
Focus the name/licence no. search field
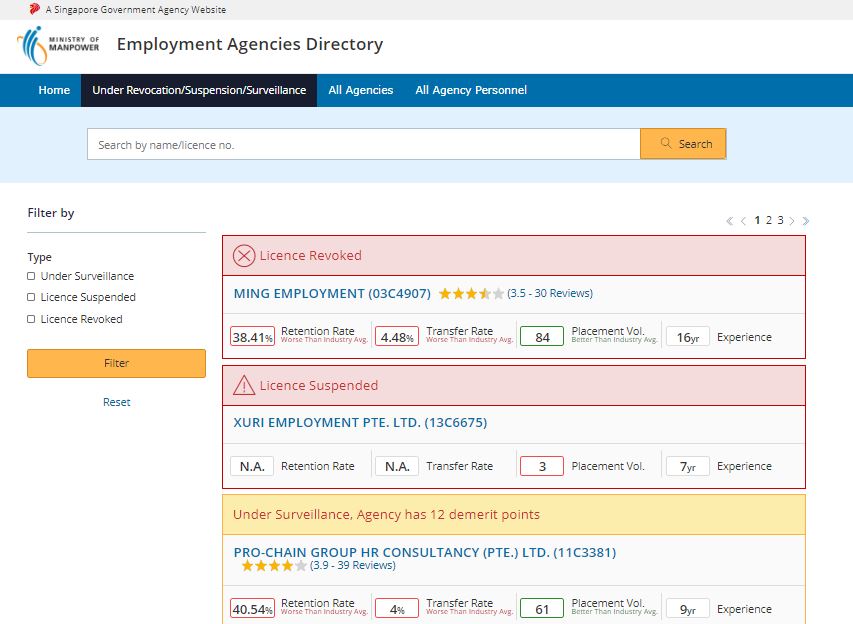pyautogui.click(x=363, y=144)
